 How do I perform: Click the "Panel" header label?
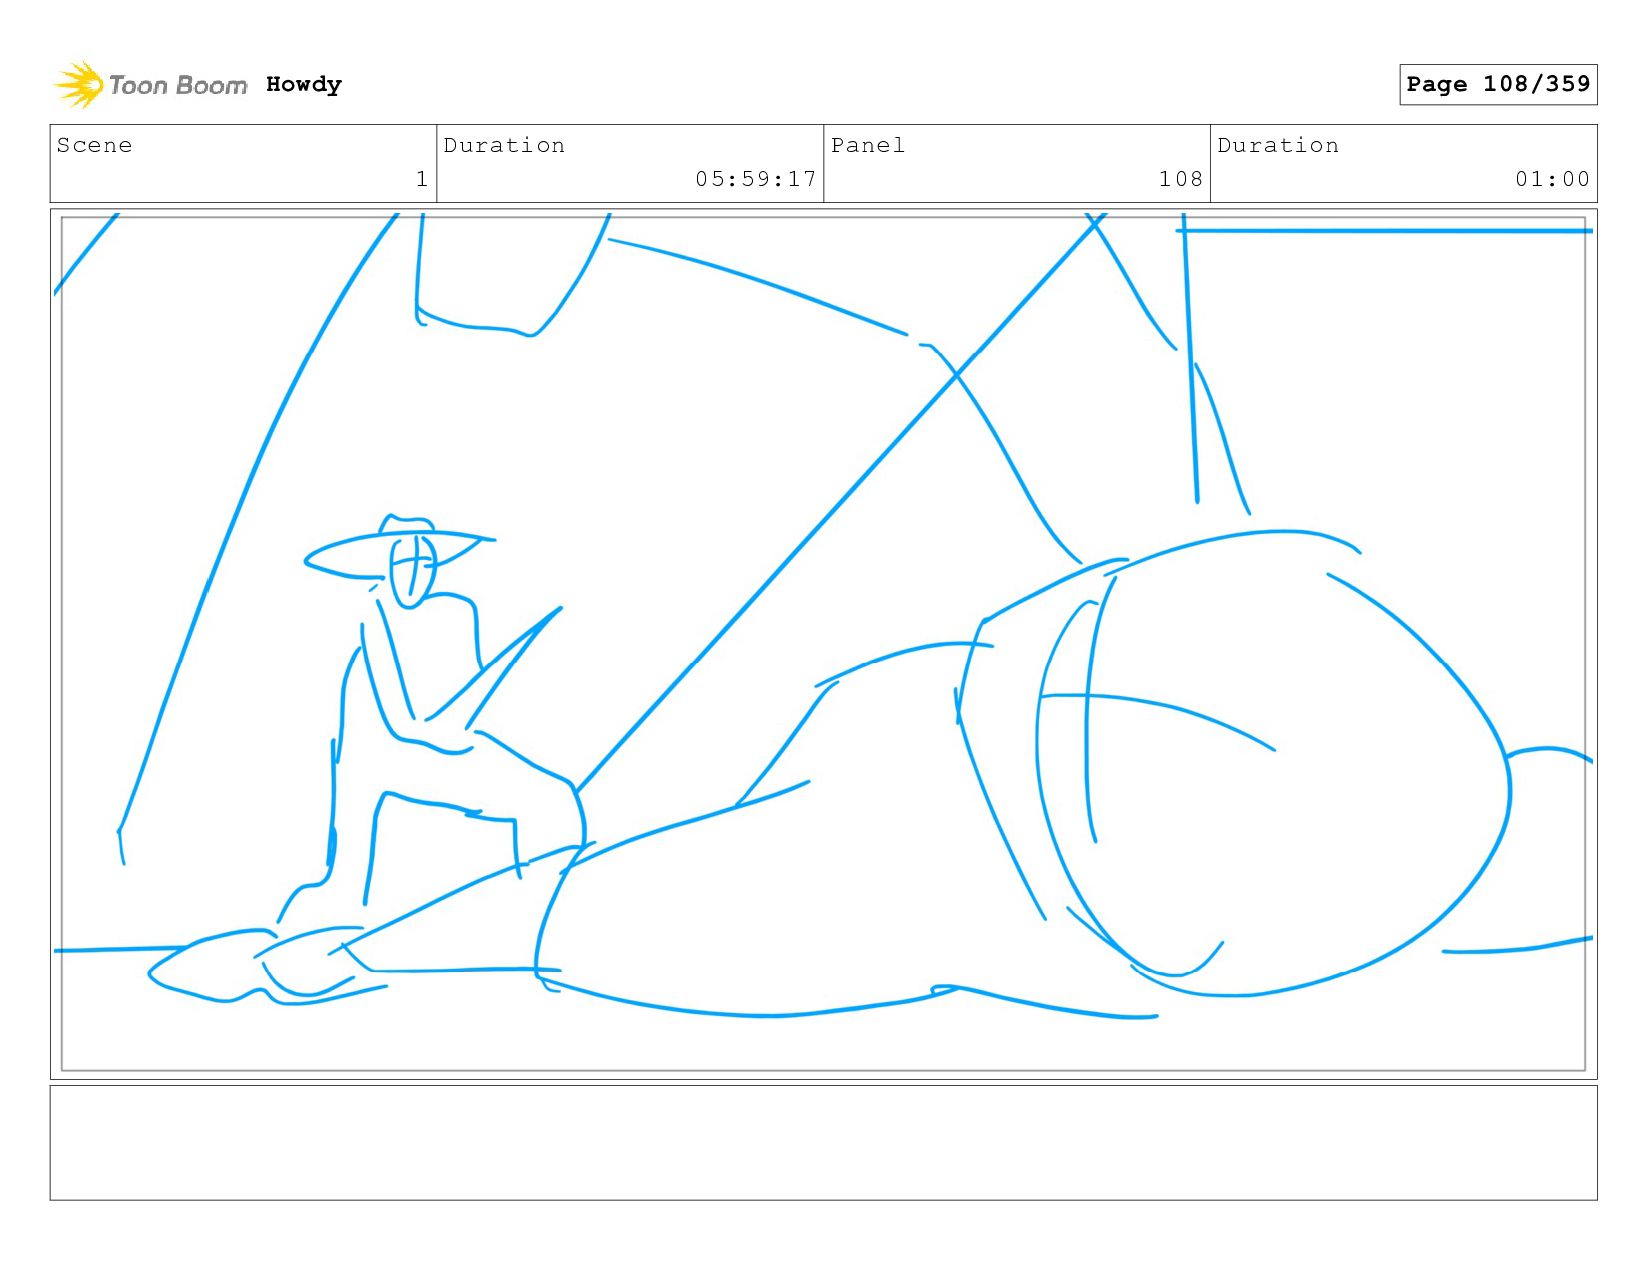click(868, 145)
